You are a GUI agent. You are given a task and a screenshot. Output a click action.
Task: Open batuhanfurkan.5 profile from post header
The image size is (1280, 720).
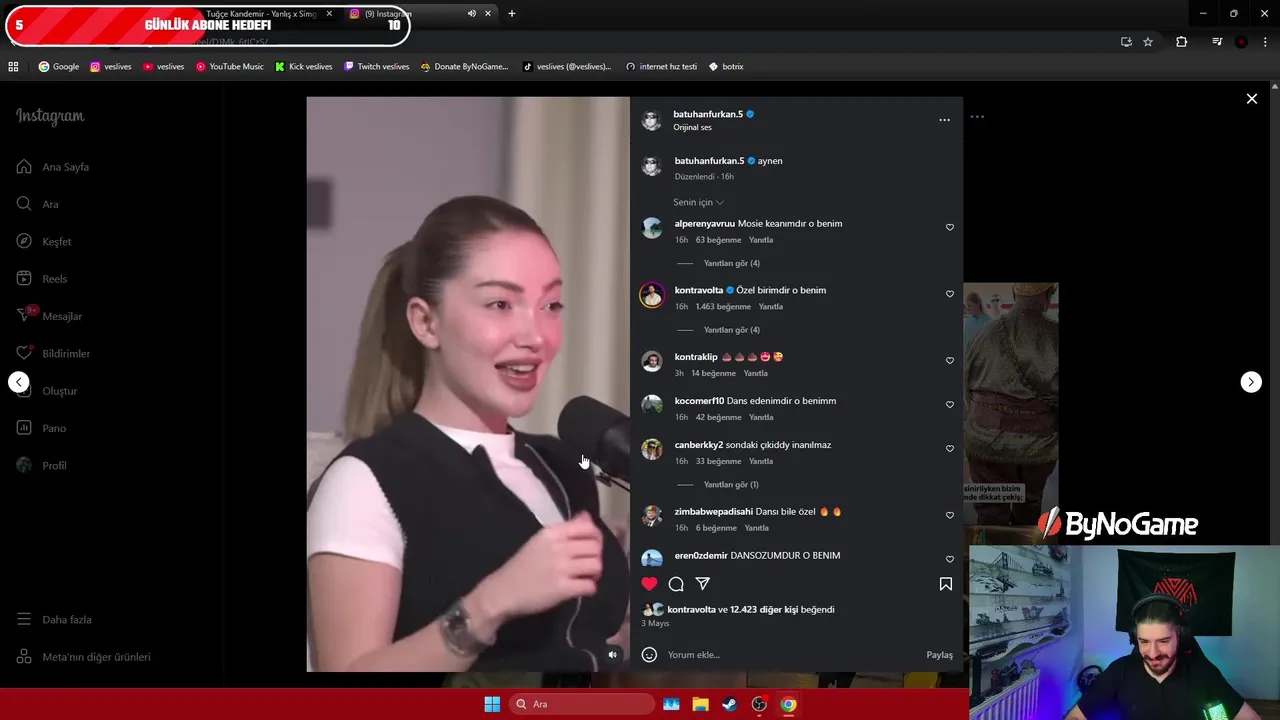tap(708, 114)
